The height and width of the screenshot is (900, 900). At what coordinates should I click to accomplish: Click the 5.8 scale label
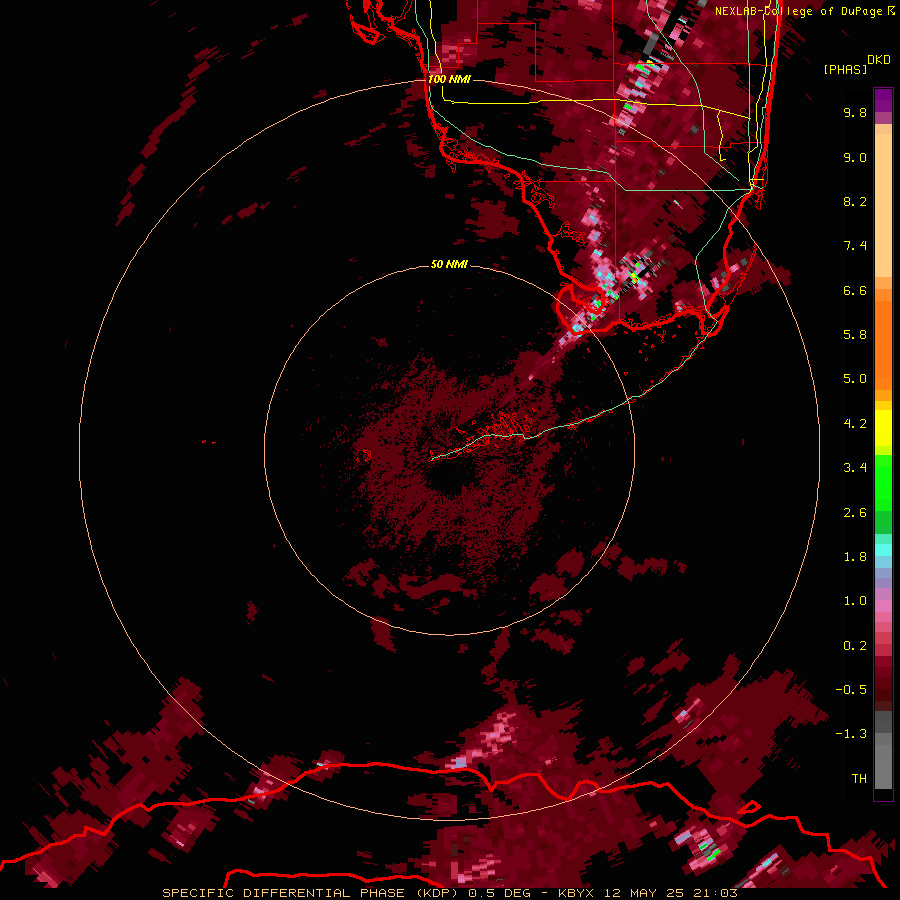coord(855,335)
